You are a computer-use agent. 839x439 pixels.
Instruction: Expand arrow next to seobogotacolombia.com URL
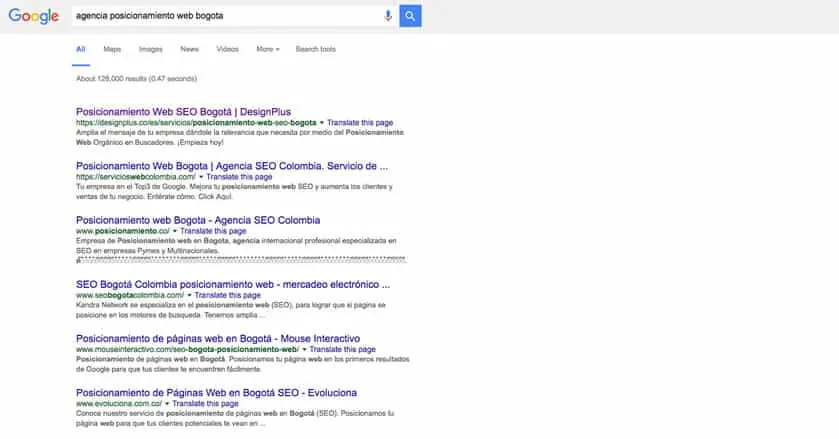[x=189, y=296]
